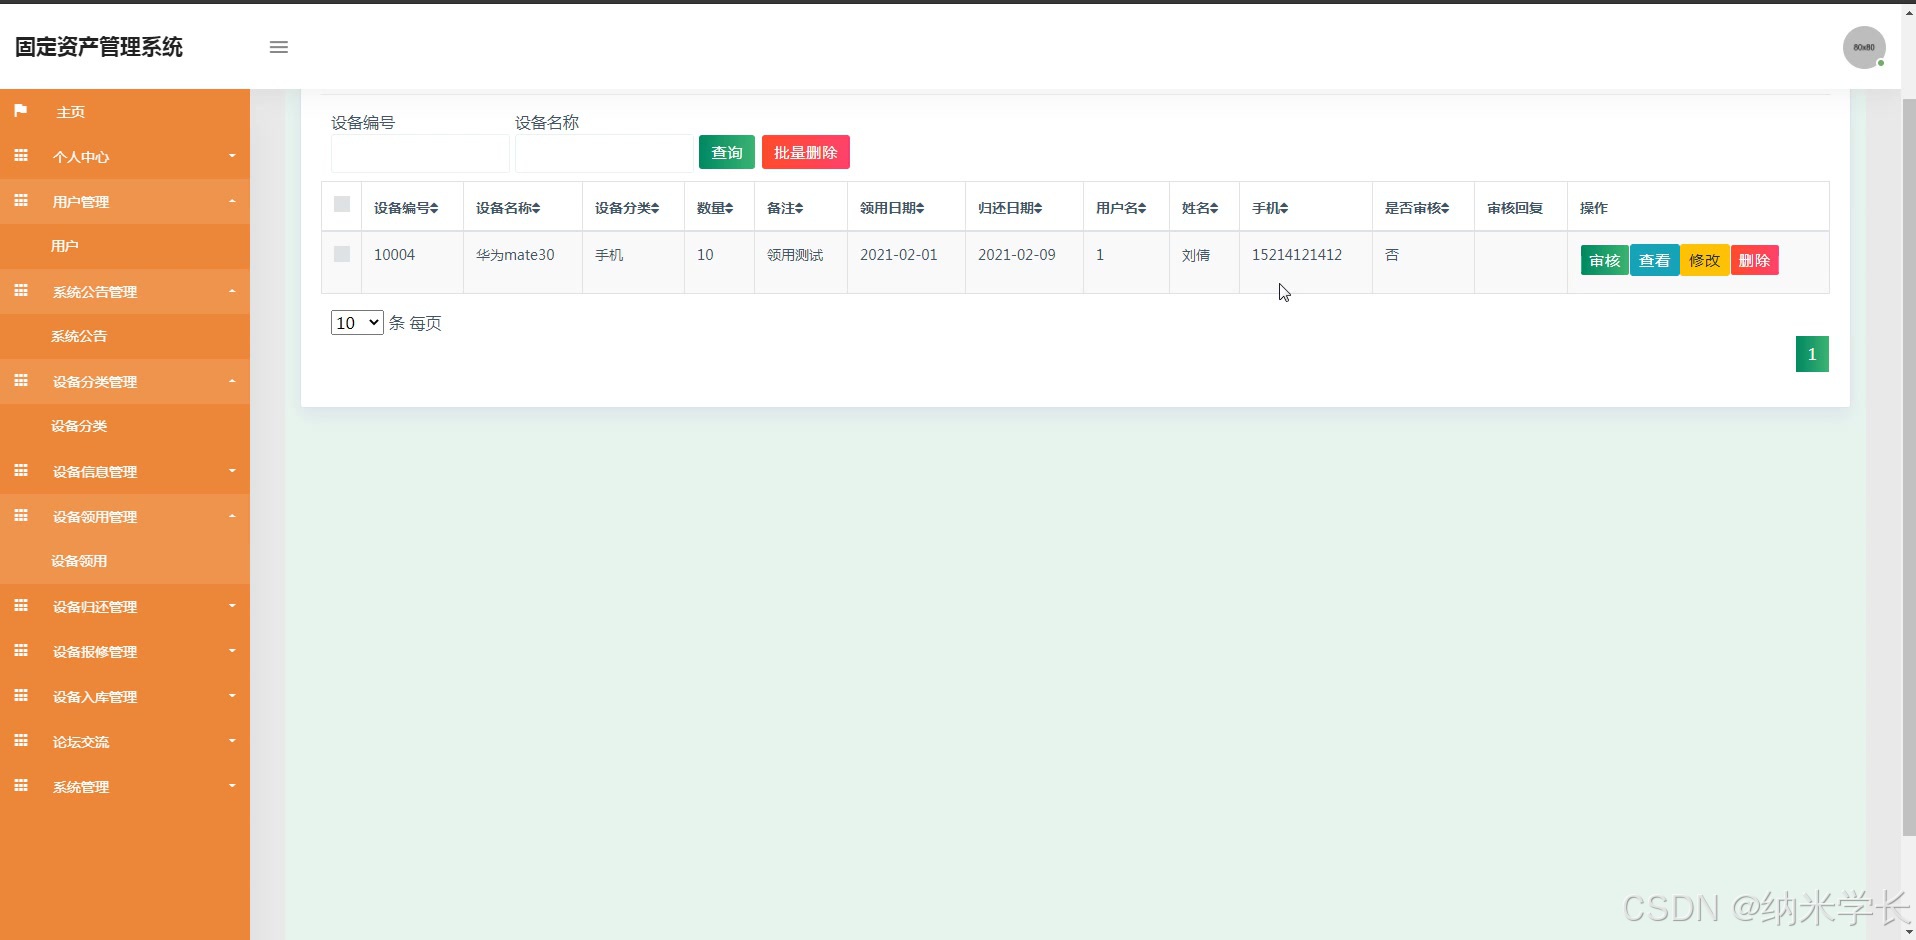This screenshot has width=1916, height=940.
Task: Click grid icon beside 设备入库管理
Action: [21, 696]
